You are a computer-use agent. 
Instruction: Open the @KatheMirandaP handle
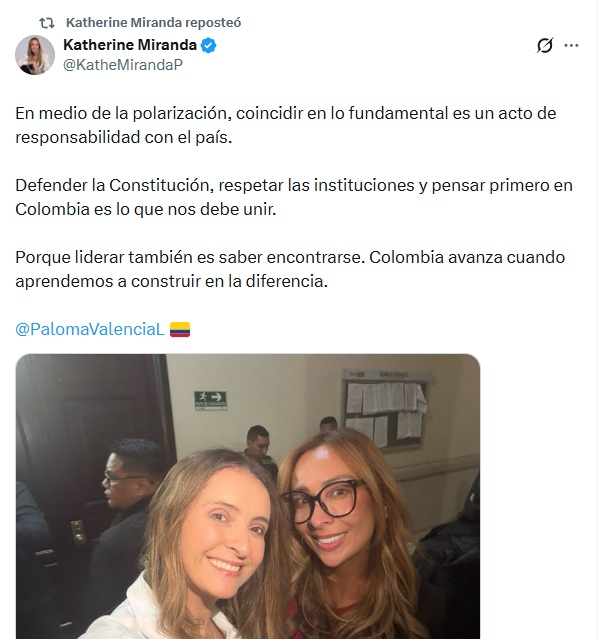(123, 65)
